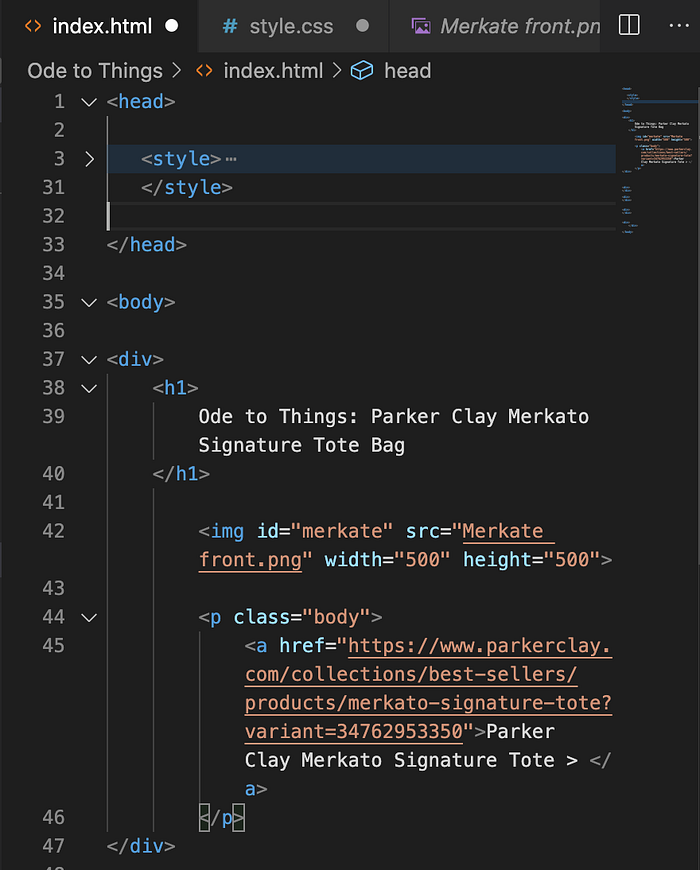700x870 pixels.
Task: Click the closing </head> tag on line 33
Action: [146, 245]
